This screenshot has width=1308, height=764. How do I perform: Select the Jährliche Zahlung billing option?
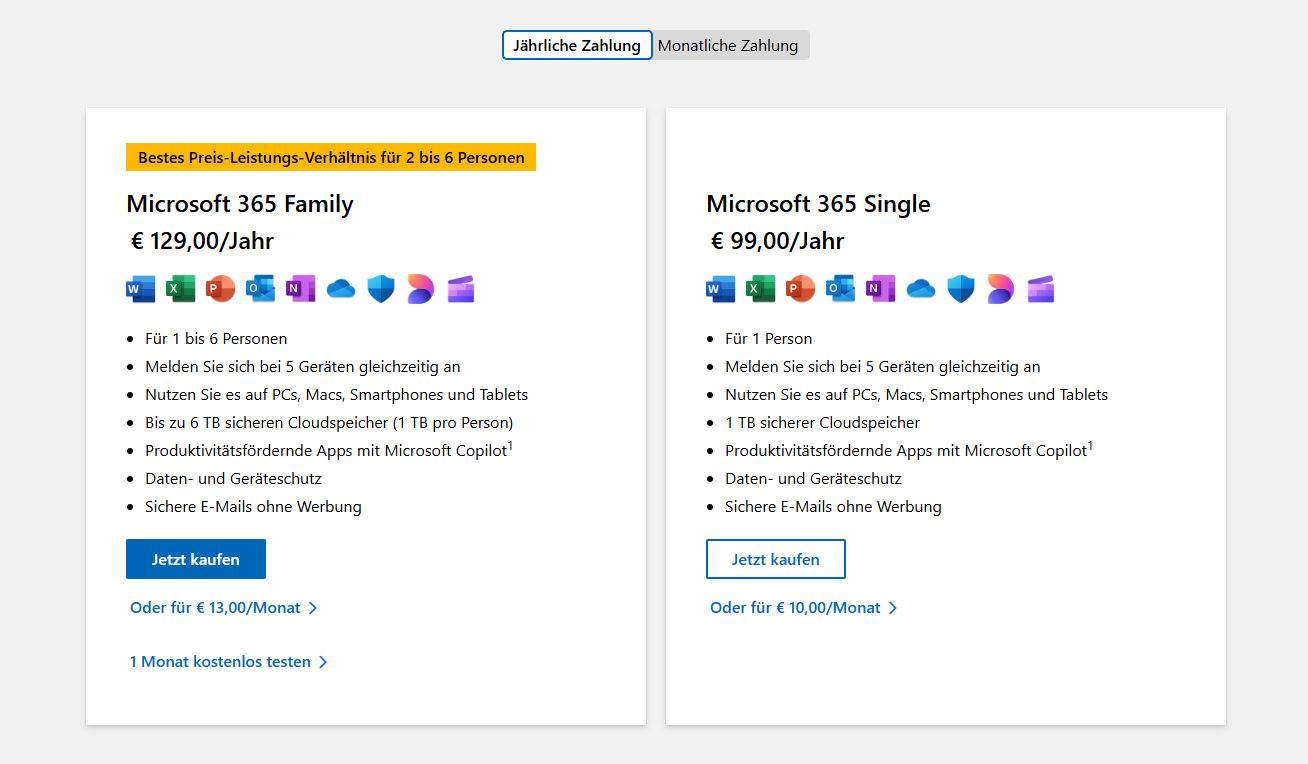[577, 45]
